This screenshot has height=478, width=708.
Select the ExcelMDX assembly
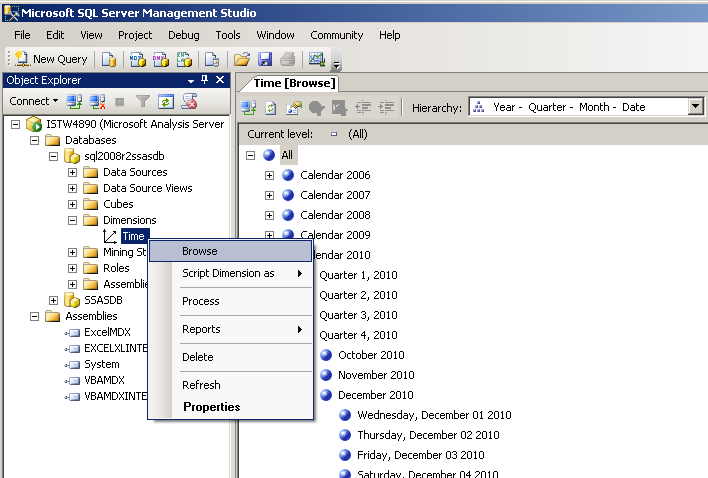(107, 332)
